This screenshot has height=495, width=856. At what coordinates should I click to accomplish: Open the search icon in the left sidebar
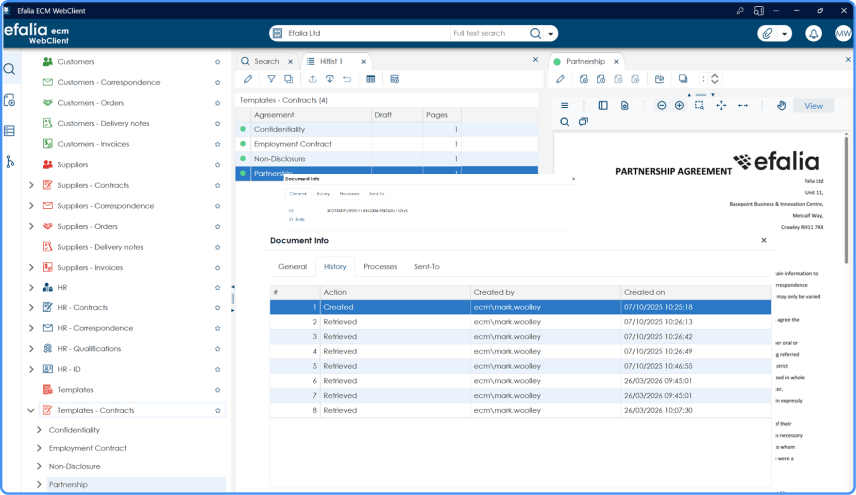click(x=9, y=69)
